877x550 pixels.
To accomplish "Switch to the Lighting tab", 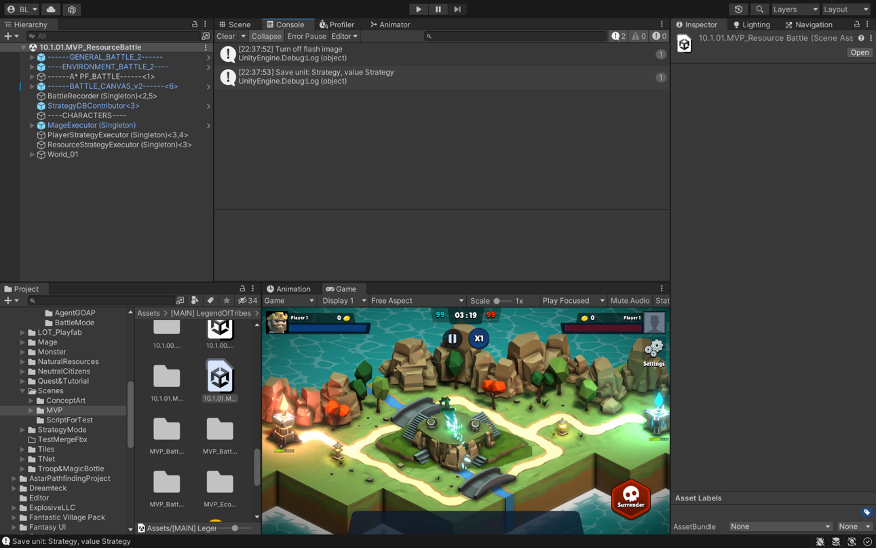I will 752,24.
